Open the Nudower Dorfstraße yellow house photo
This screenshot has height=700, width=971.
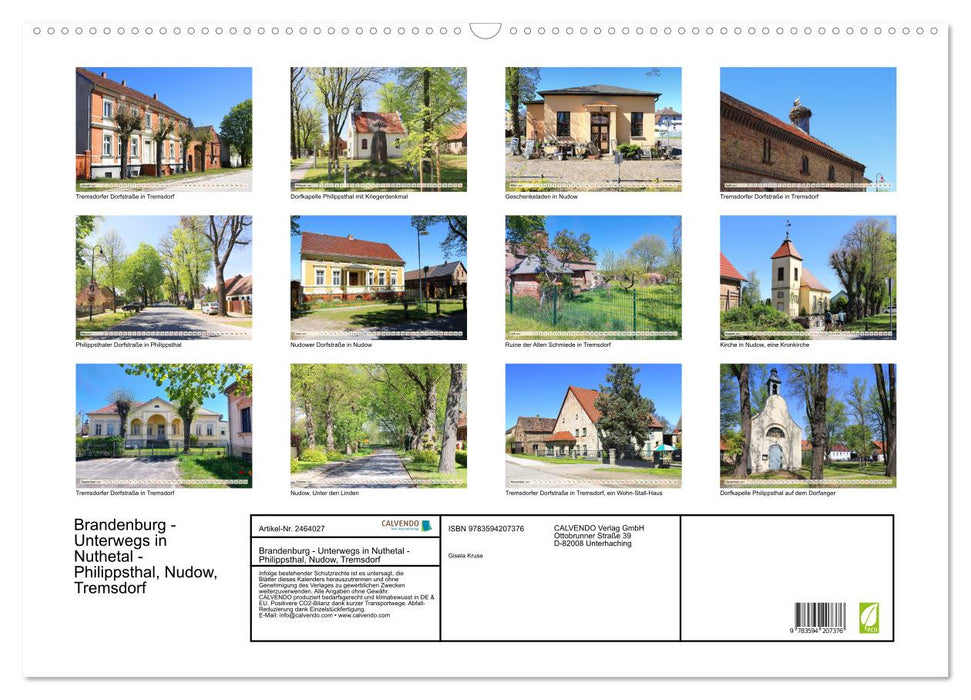pyautogui.click(x=378, y=278)
